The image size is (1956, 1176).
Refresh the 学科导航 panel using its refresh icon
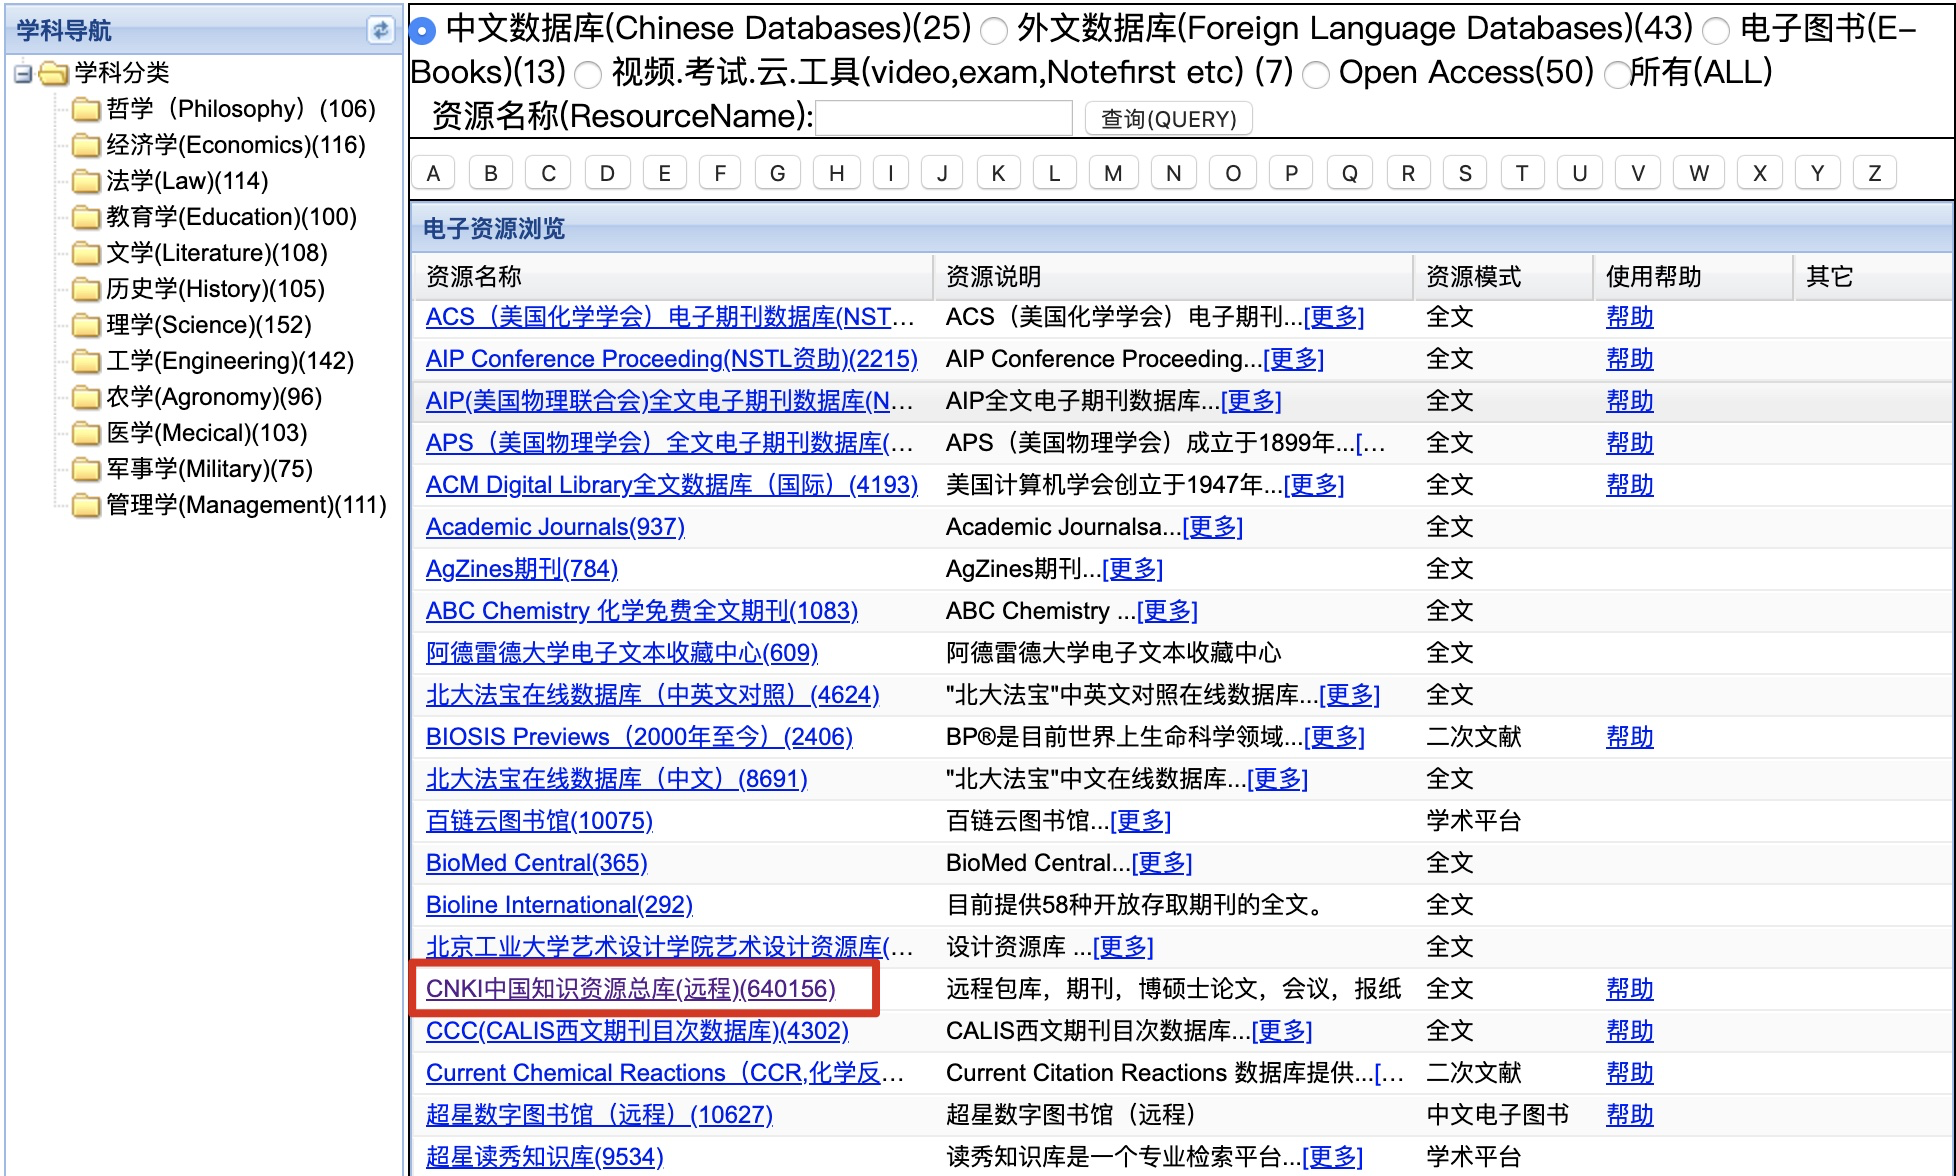(380, 30)
